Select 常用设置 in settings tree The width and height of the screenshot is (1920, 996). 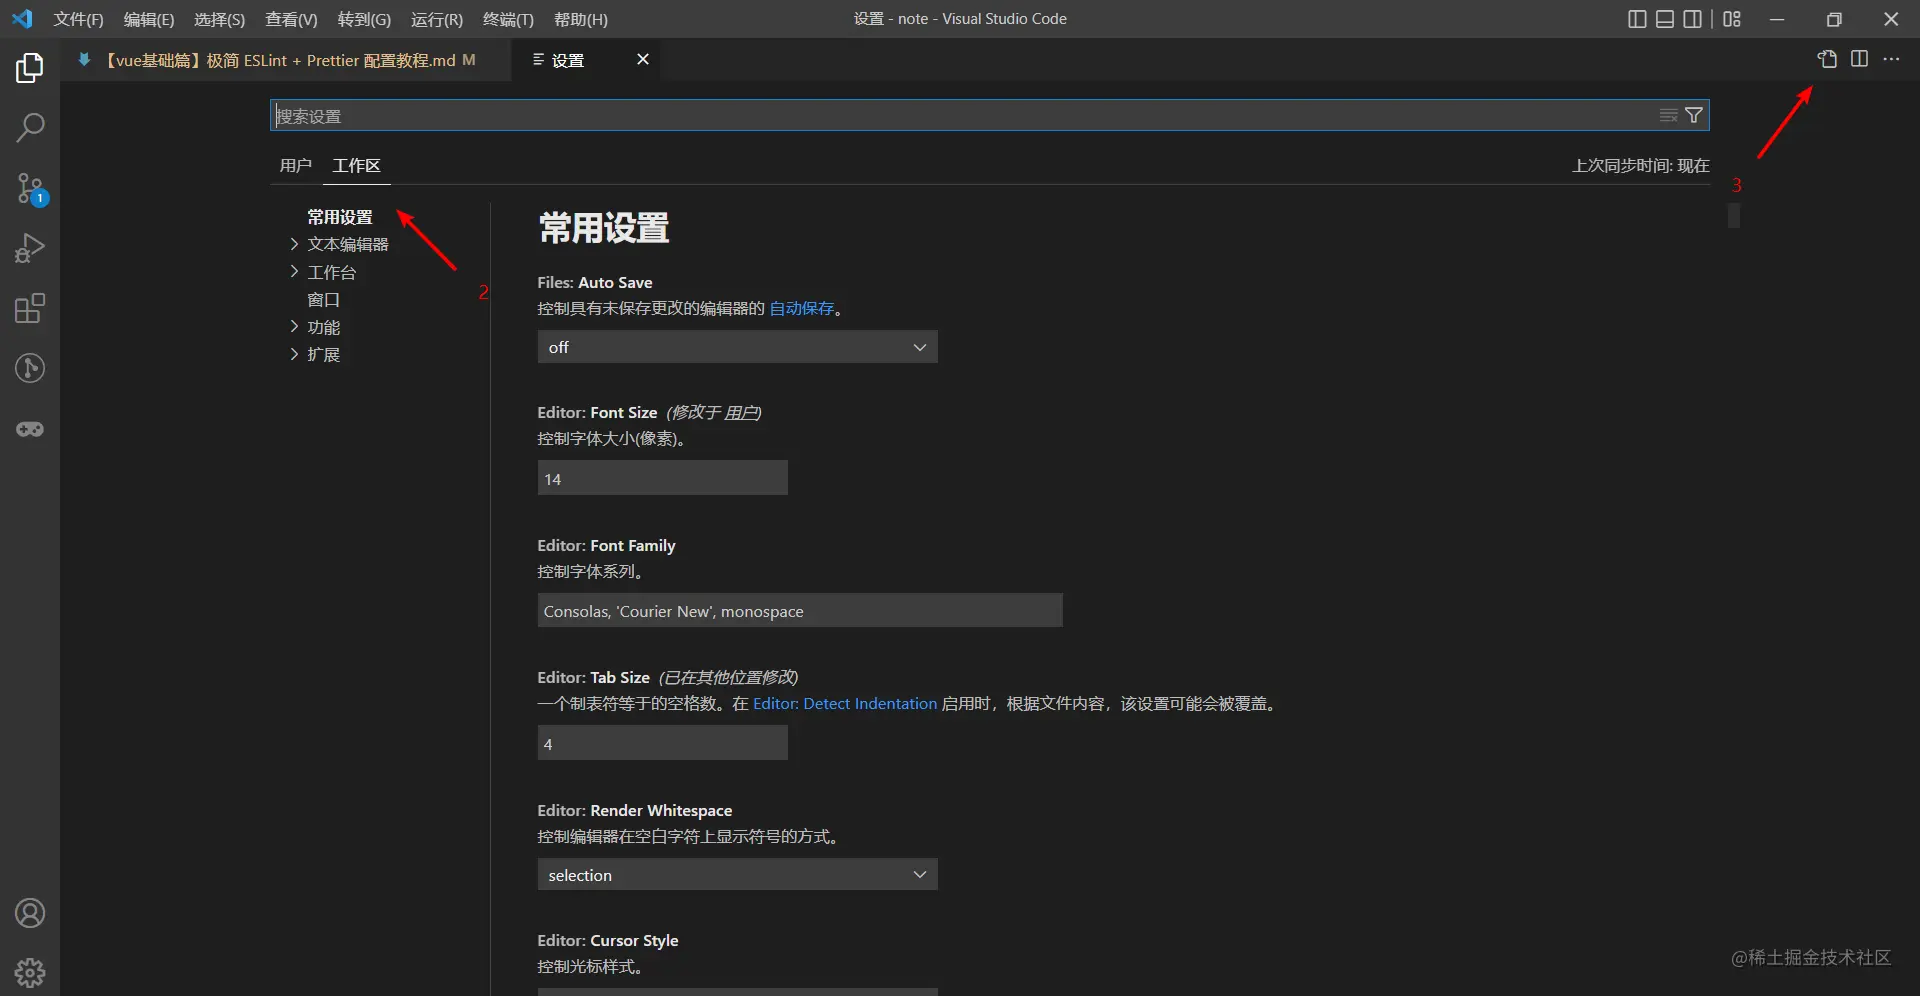click(x=339, y=217)
